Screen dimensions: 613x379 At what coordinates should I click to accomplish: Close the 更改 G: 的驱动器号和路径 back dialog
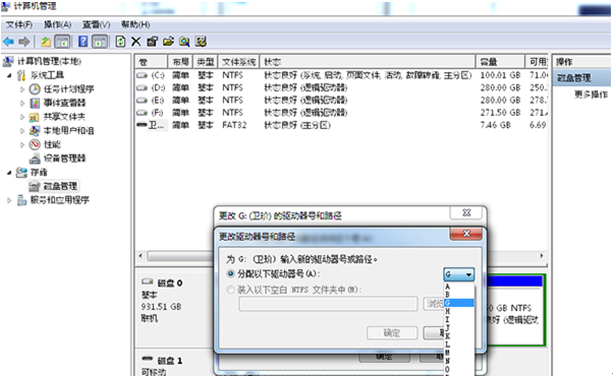pyautogui.click(x=466, y=213)
